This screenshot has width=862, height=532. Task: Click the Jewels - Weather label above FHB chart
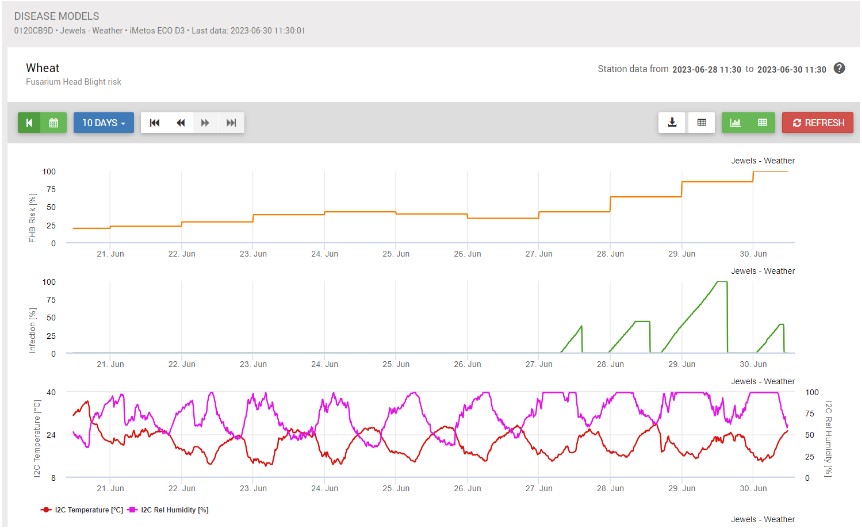(762, 160)
